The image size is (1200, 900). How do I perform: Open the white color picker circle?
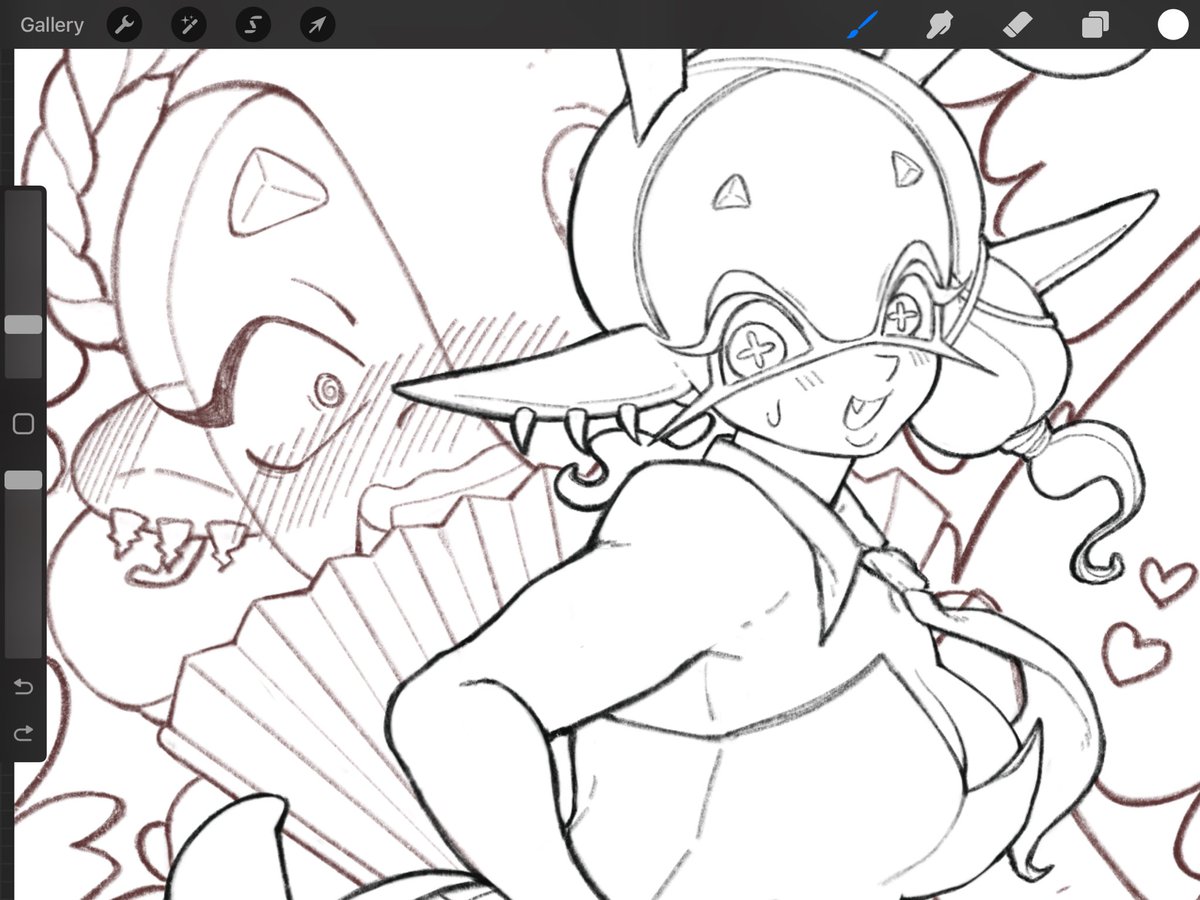pos(1172,25)
